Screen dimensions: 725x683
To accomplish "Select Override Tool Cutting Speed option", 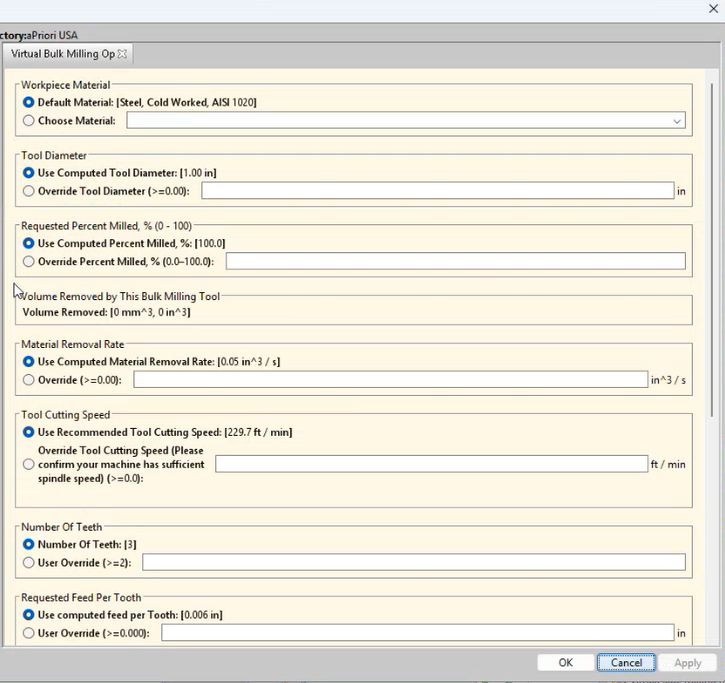I will 29,464.
